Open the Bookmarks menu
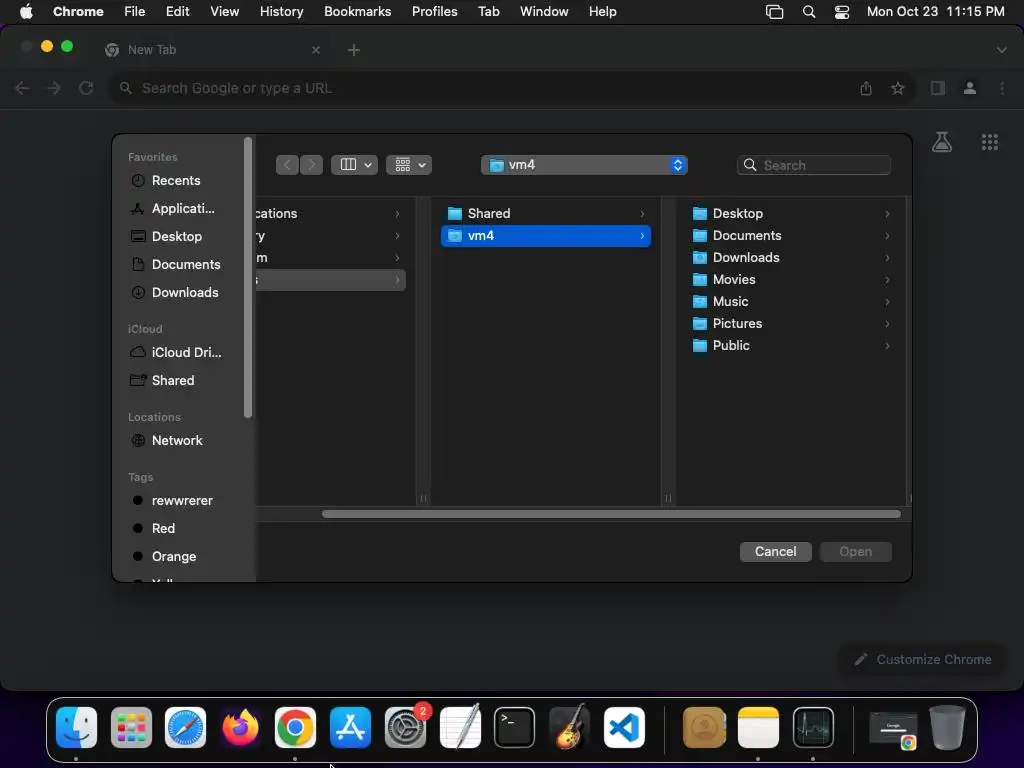The width and height of the screenshot is (1024, 768). coord(357,12)
